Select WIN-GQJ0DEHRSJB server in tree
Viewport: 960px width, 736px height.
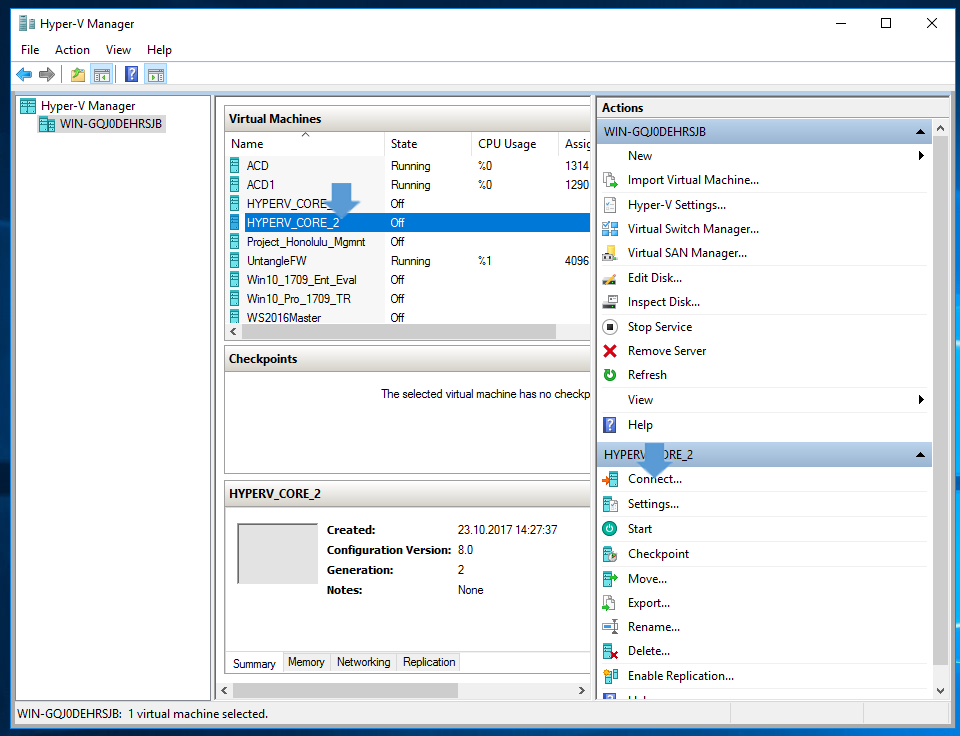(111, 124)
